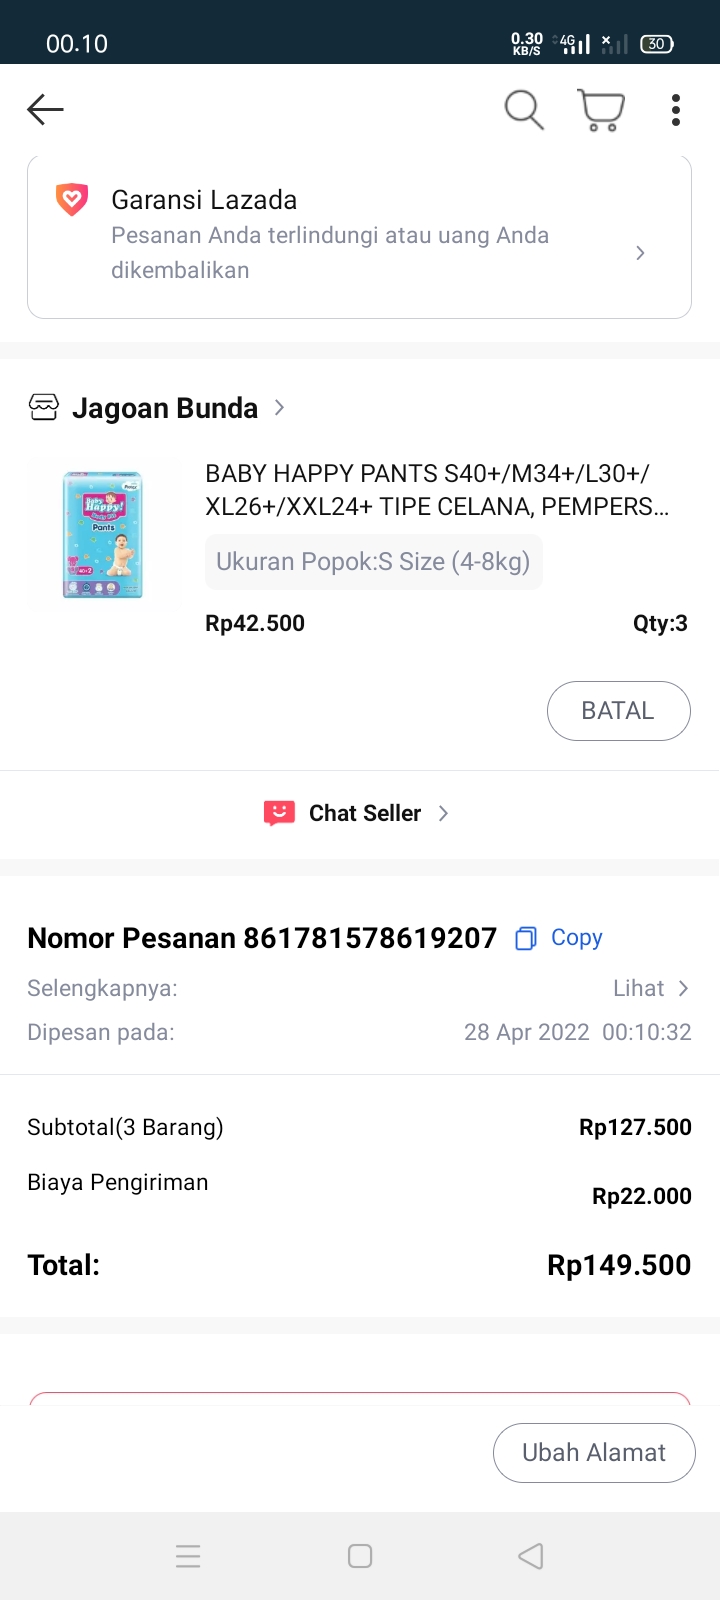
Task: Tap the back arrow icon
Action: tap(45, 109)
